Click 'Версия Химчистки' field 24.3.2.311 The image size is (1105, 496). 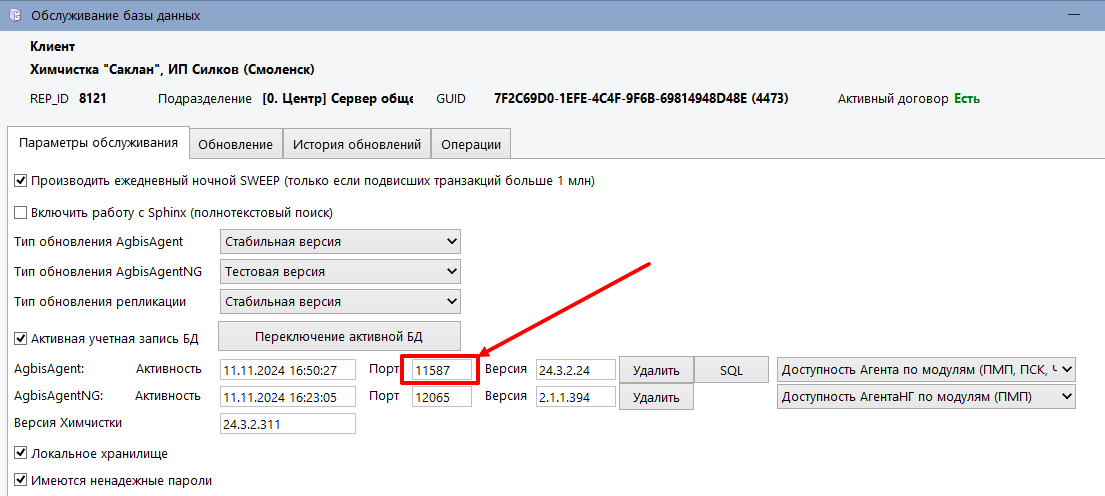tap(288, 423)
